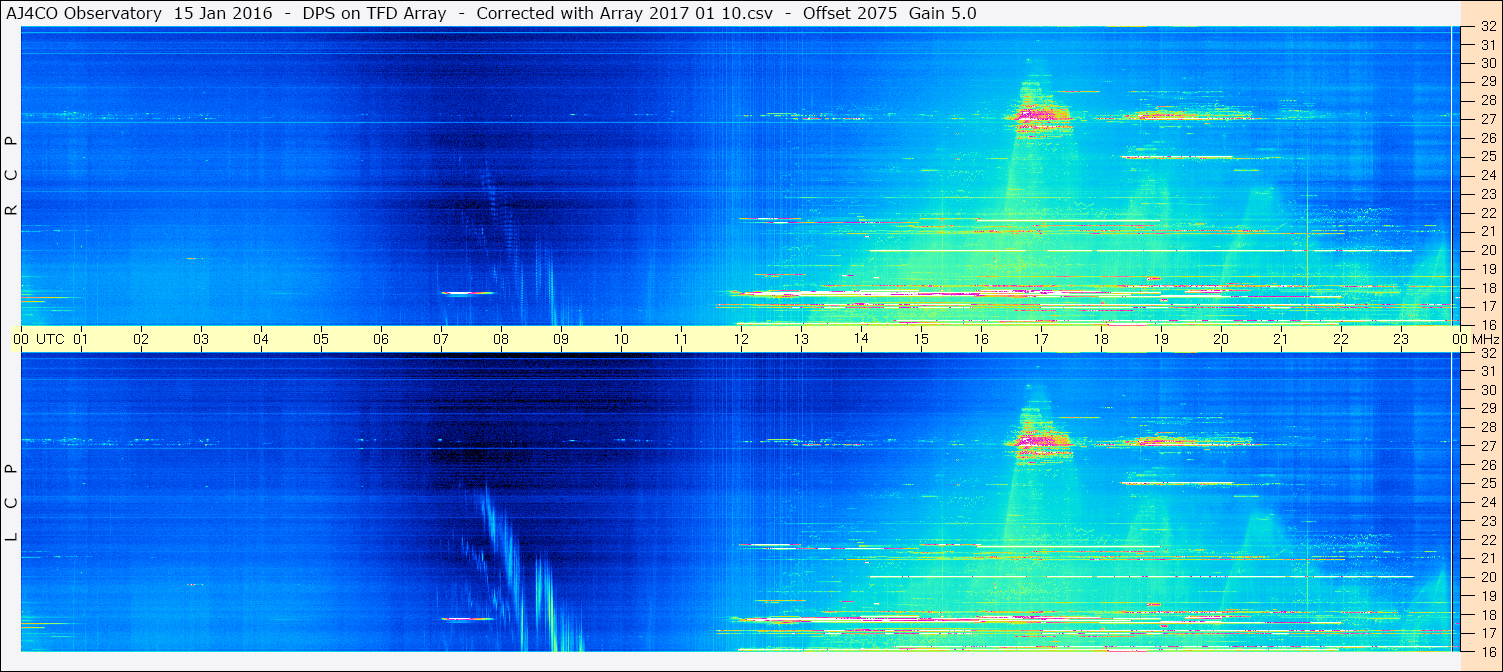
Task: Click the 25 MHz label on the LCP frequency scale
Action: pos(1488,484)
